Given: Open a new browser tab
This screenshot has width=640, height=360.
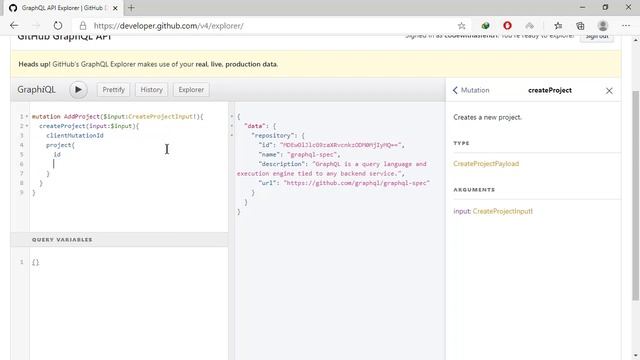Looking at the screenshot, I should (x=131, y=8).
